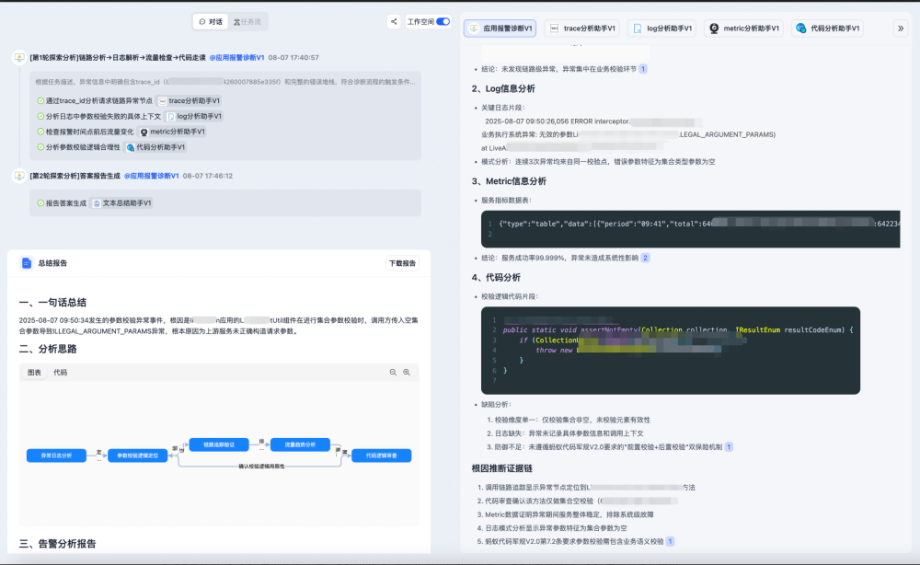Click the share icon beside 工作空间

coord(393,21)
